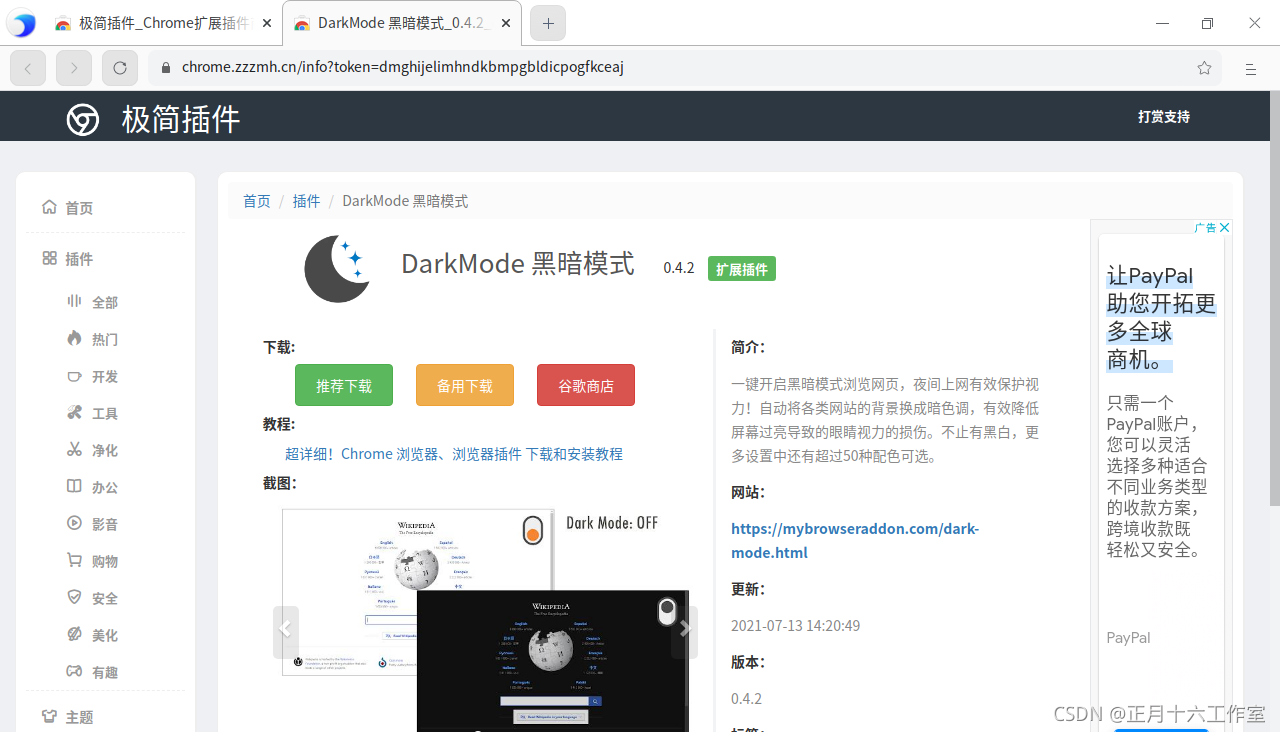1280x732 pixels.
Task: Click the lock icon in address bar
Action: (x=166, y=68)
